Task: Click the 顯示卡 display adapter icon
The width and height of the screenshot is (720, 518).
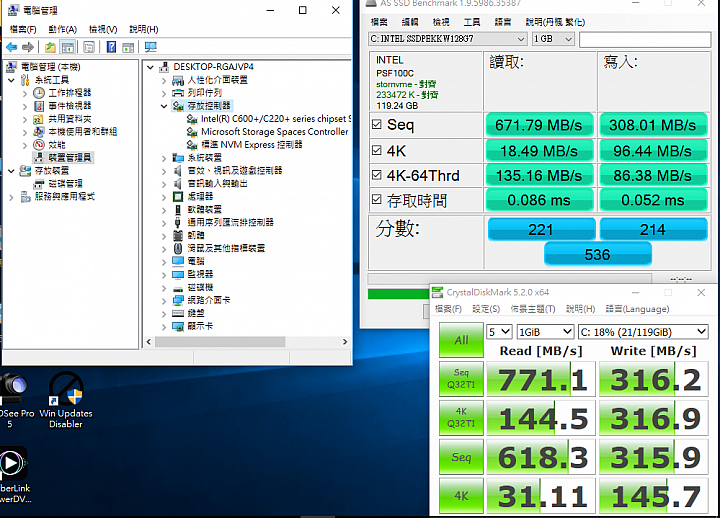Action: [x=178, y=326]
